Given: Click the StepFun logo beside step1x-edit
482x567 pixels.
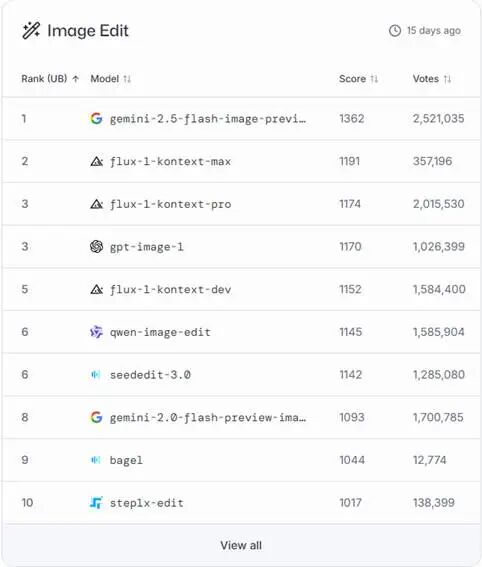Looking at the screenshot, I should pyautogui.click(x=96, y=503).
